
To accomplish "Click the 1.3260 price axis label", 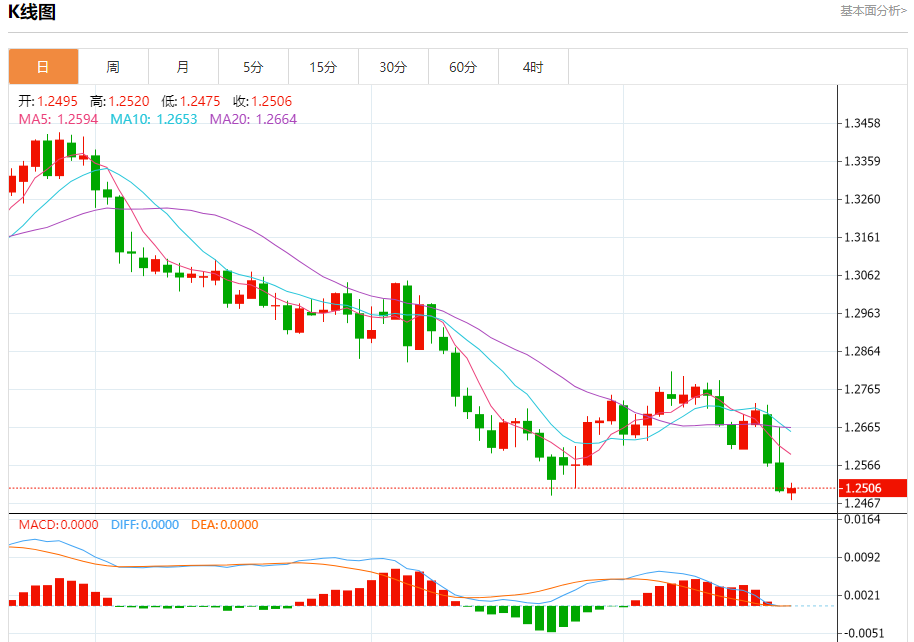I will coord(862,199).
